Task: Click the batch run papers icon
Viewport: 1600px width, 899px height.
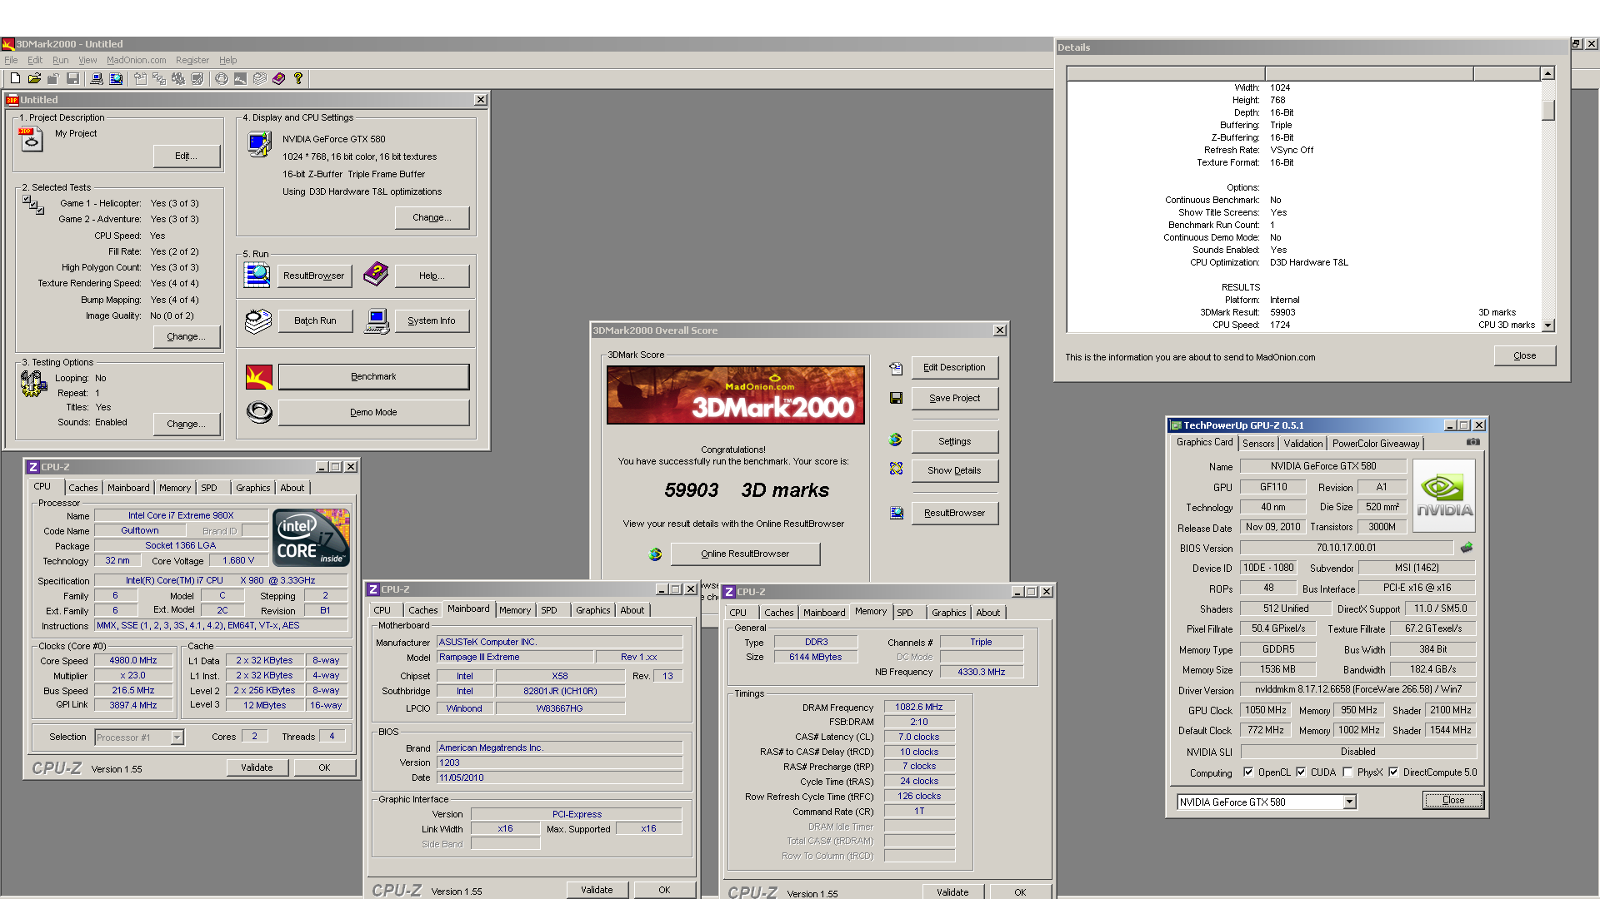Action: 259,321
